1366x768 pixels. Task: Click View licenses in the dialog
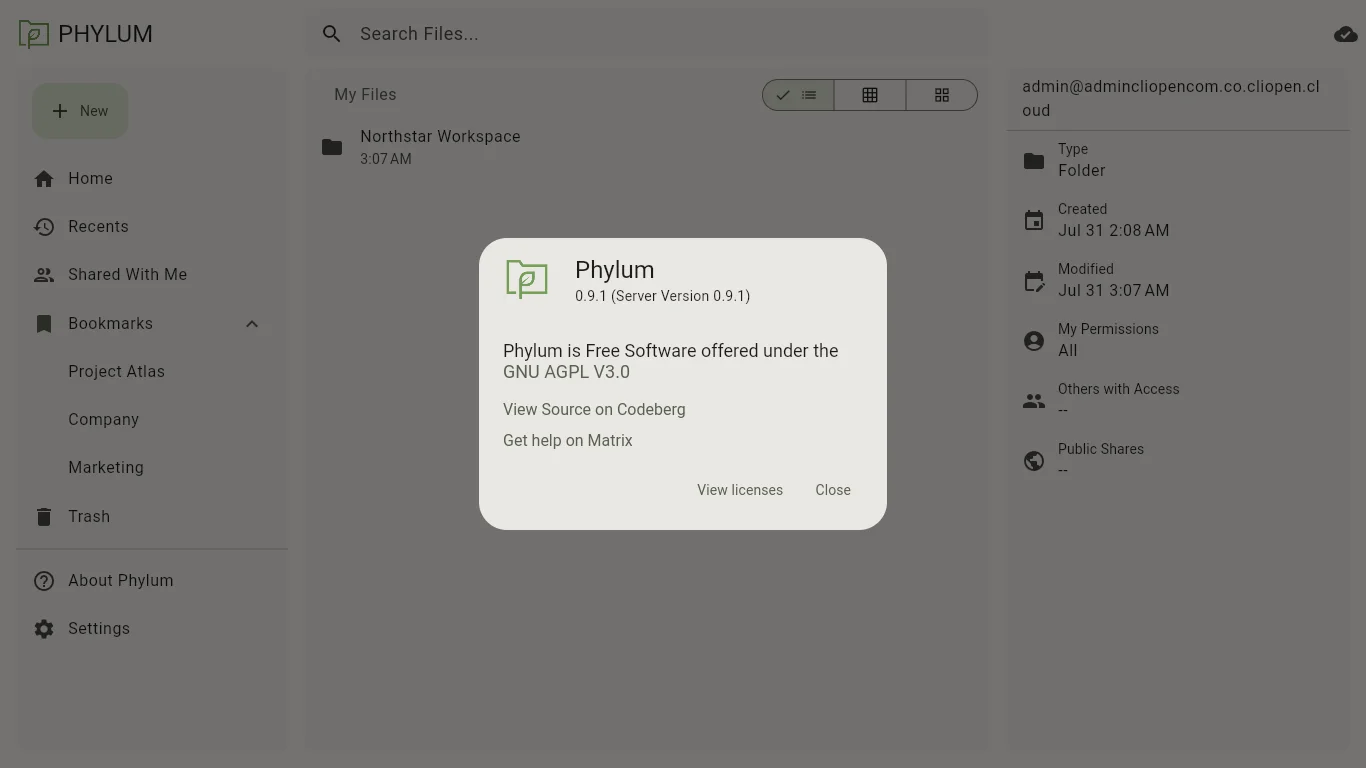click(x=740, y=490)
